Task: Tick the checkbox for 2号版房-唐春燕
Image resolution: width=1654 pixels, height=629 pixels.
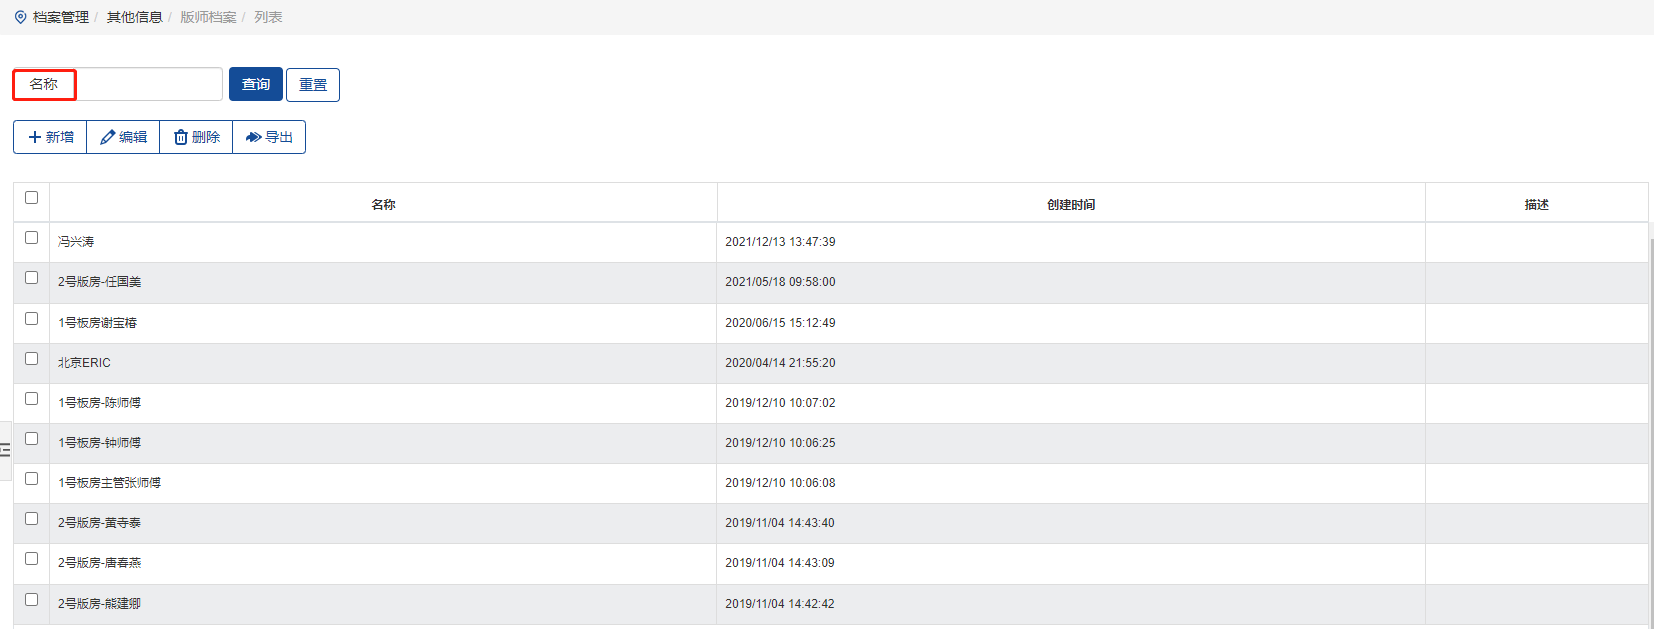Action: pyautogui.click(x=31, y=559)
